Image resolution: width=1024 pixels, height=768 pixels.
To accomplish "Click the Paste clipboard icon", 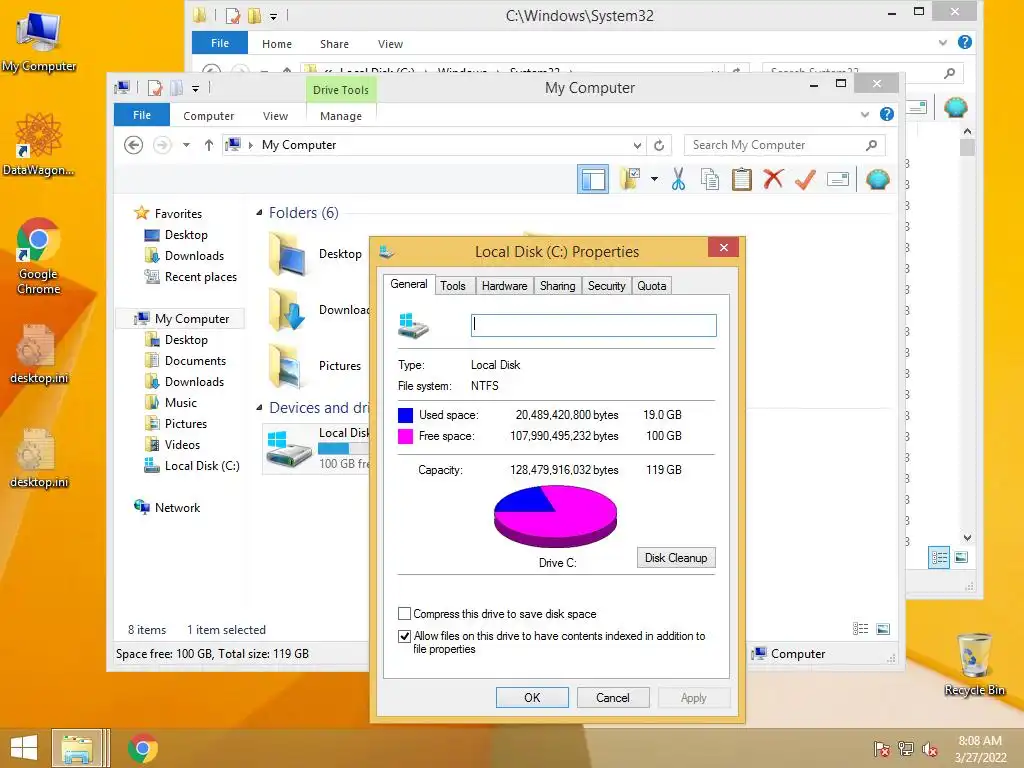I will [742, 179].
